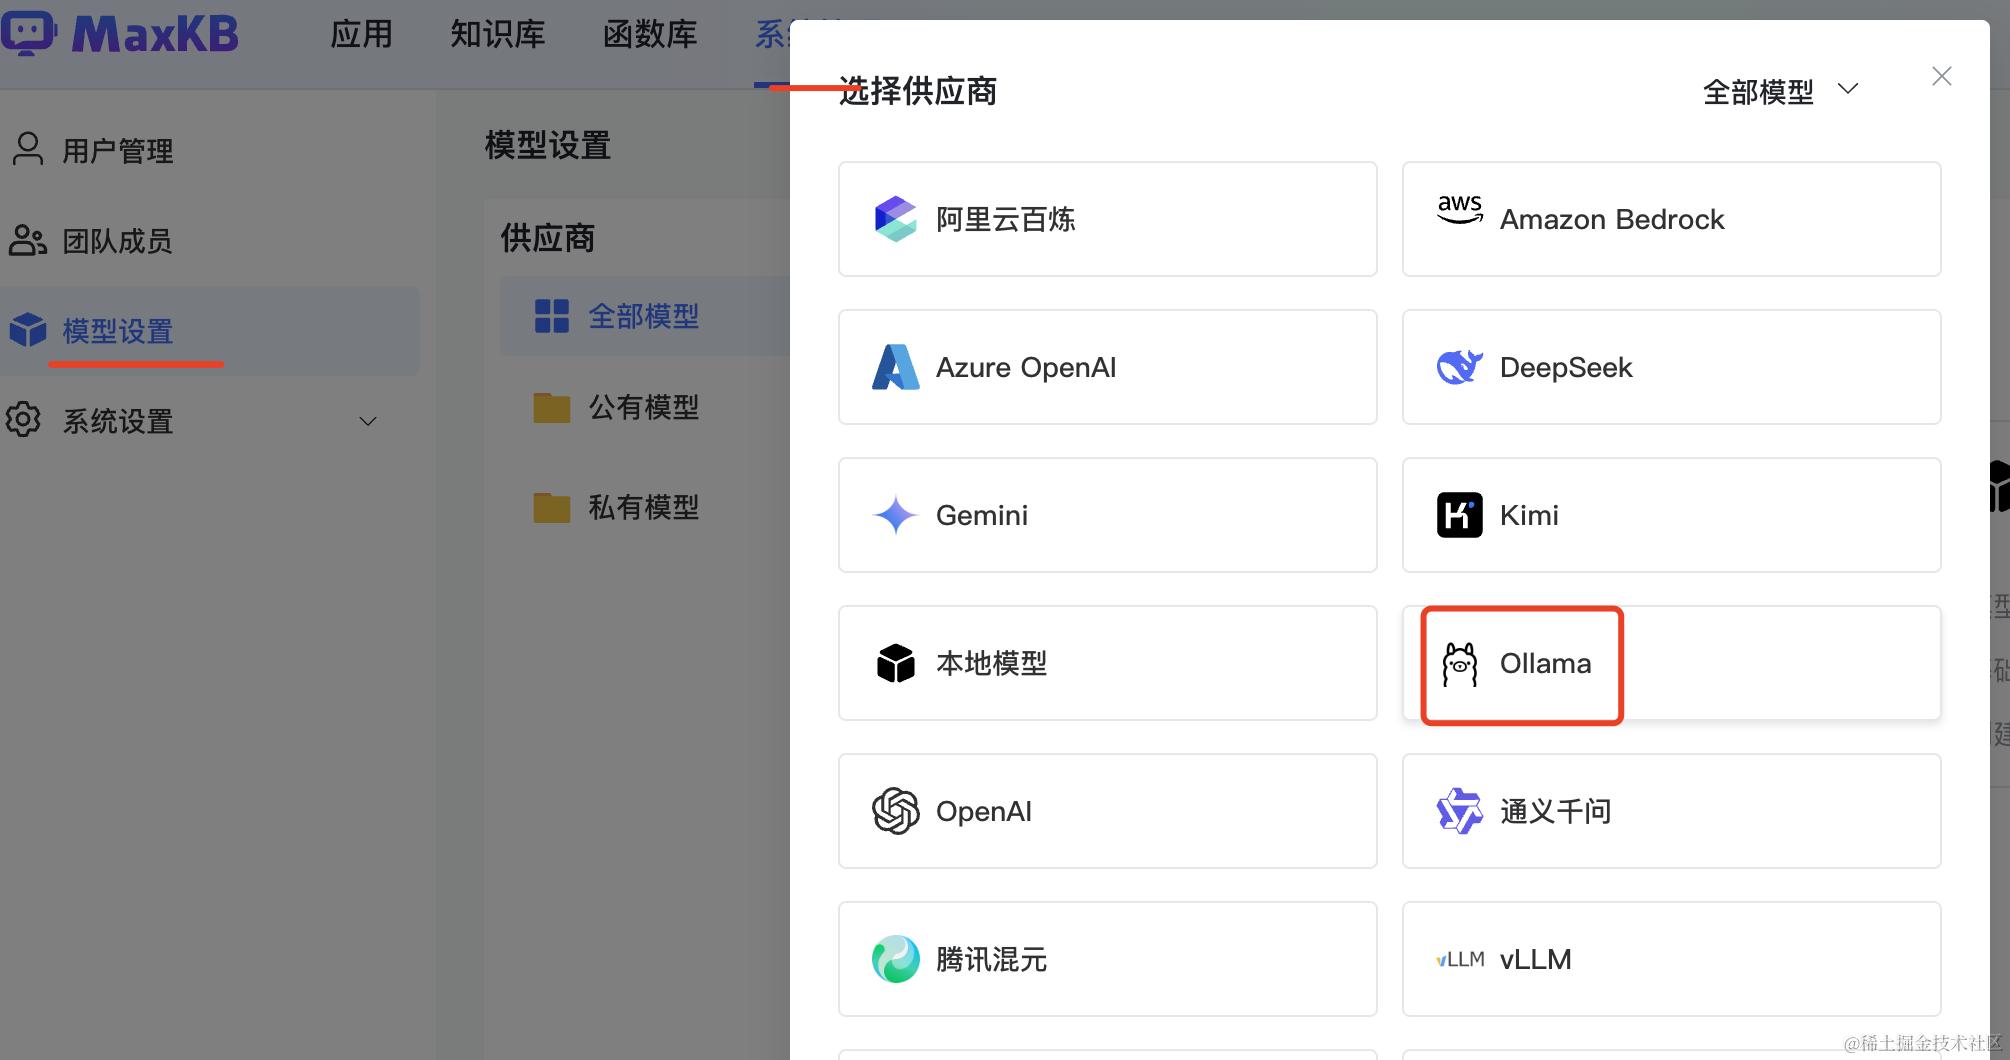Click the AWS logo icon
Screen dimensions: 2010x1060
tap(1460, 210)
